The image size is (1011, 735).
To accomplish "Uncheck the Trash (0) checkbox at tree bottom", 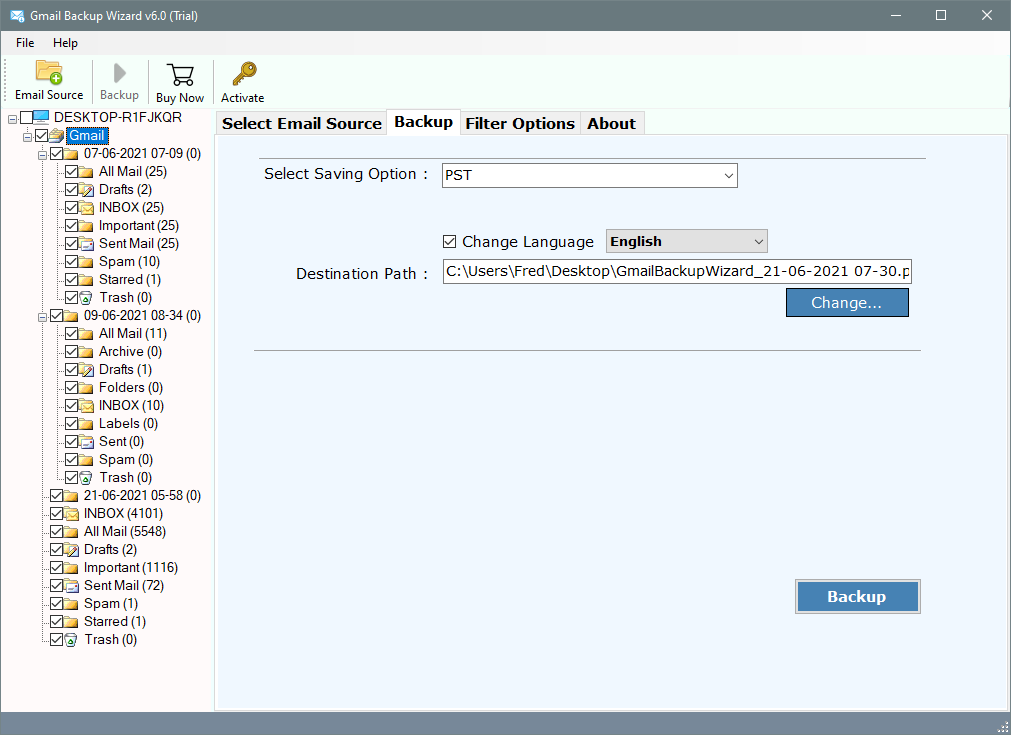I will tap(57, 640).
